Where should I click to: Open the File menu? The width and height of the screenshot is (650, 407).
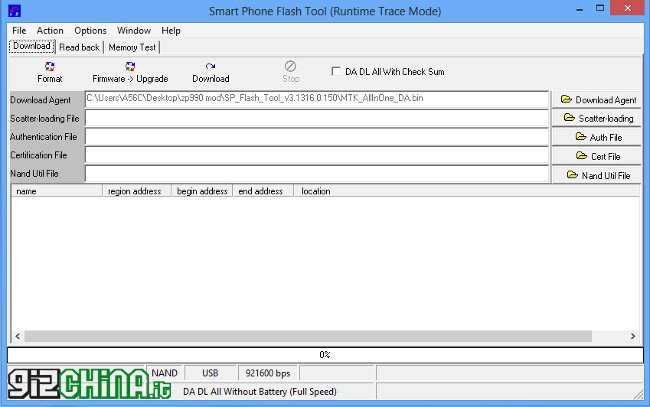[x=19, y=31]
